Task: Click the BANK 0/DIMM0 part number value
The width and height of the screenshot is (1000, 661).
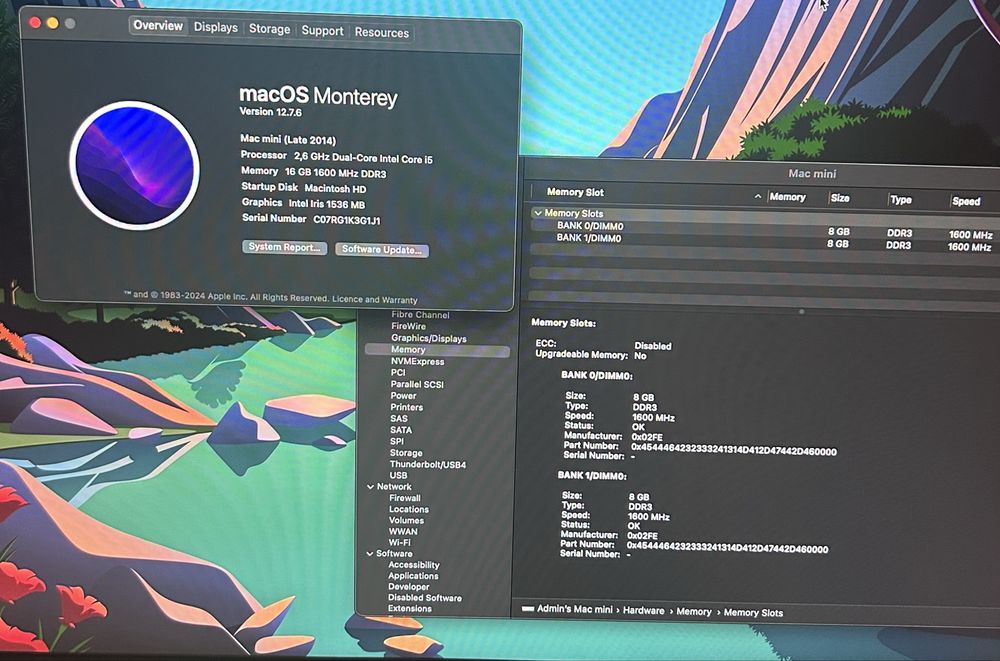Action: click(x=733, y=450)
